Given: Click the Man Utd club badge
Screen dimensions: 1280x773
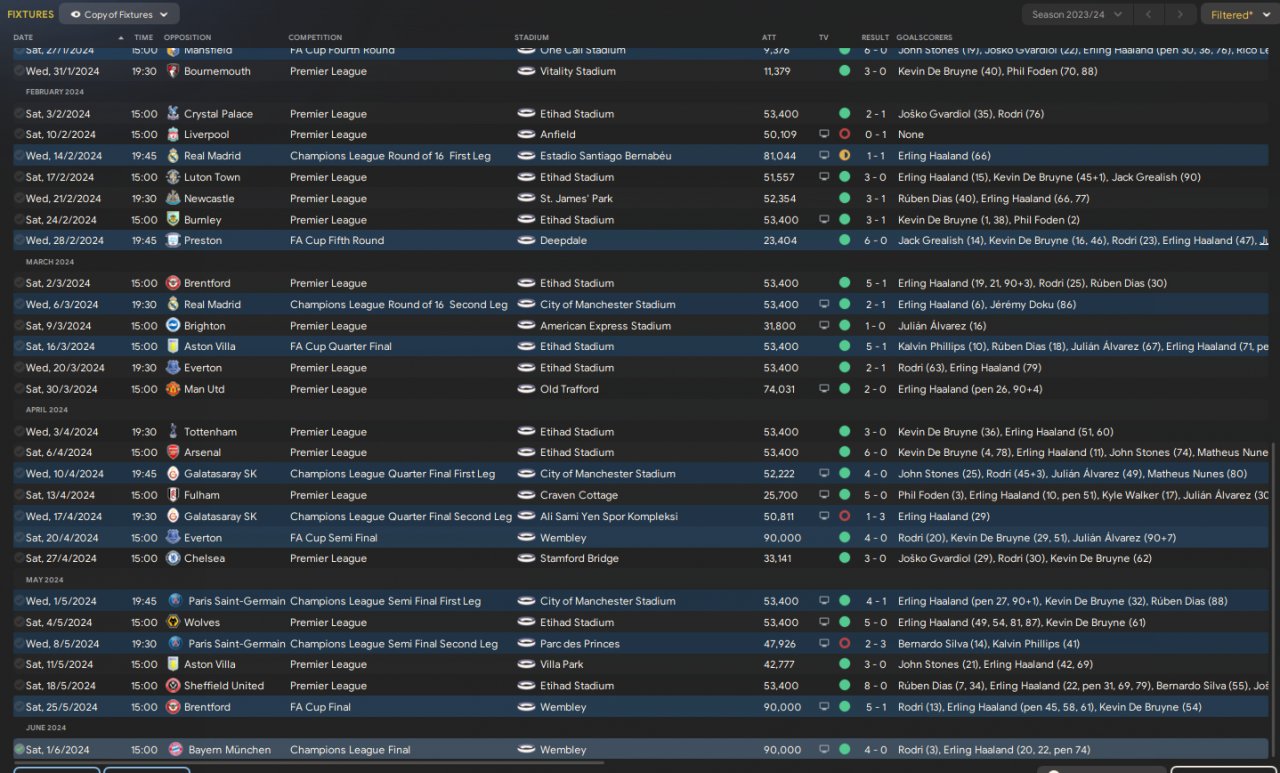Looking at the screenshot, I should pos(173,389).
